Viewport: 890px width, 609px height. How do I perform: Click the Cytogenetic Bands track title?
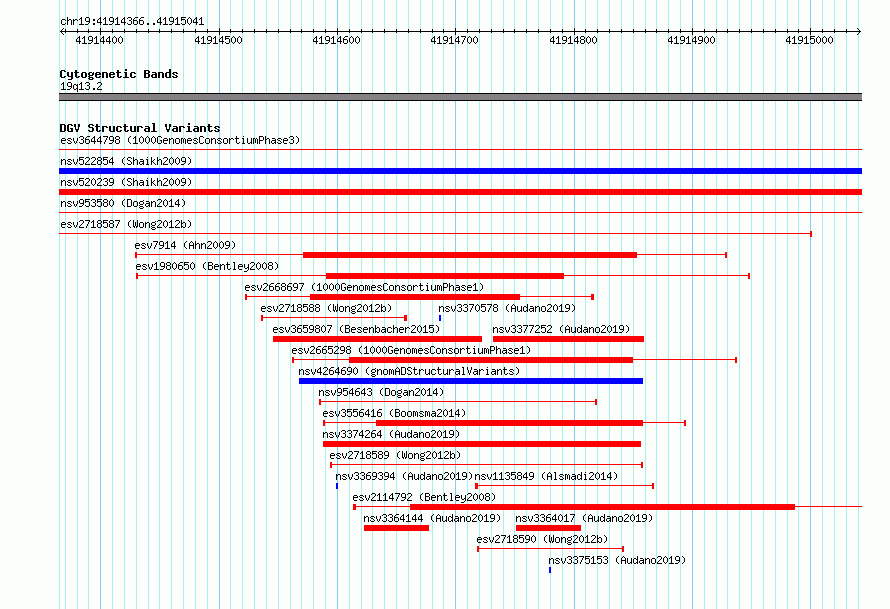pyautogui.click(x=119, y=74)
